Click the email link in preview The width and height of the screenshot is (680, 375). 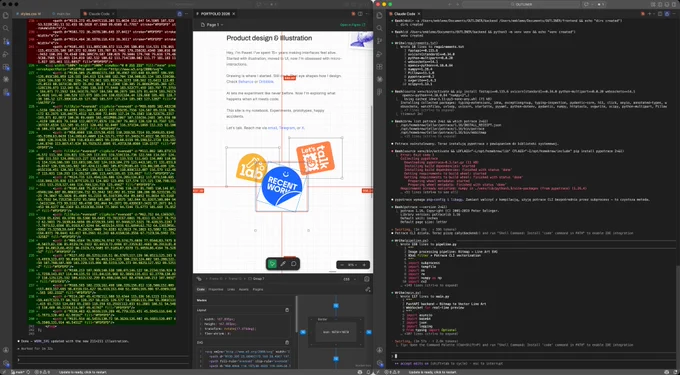[272, 128]
